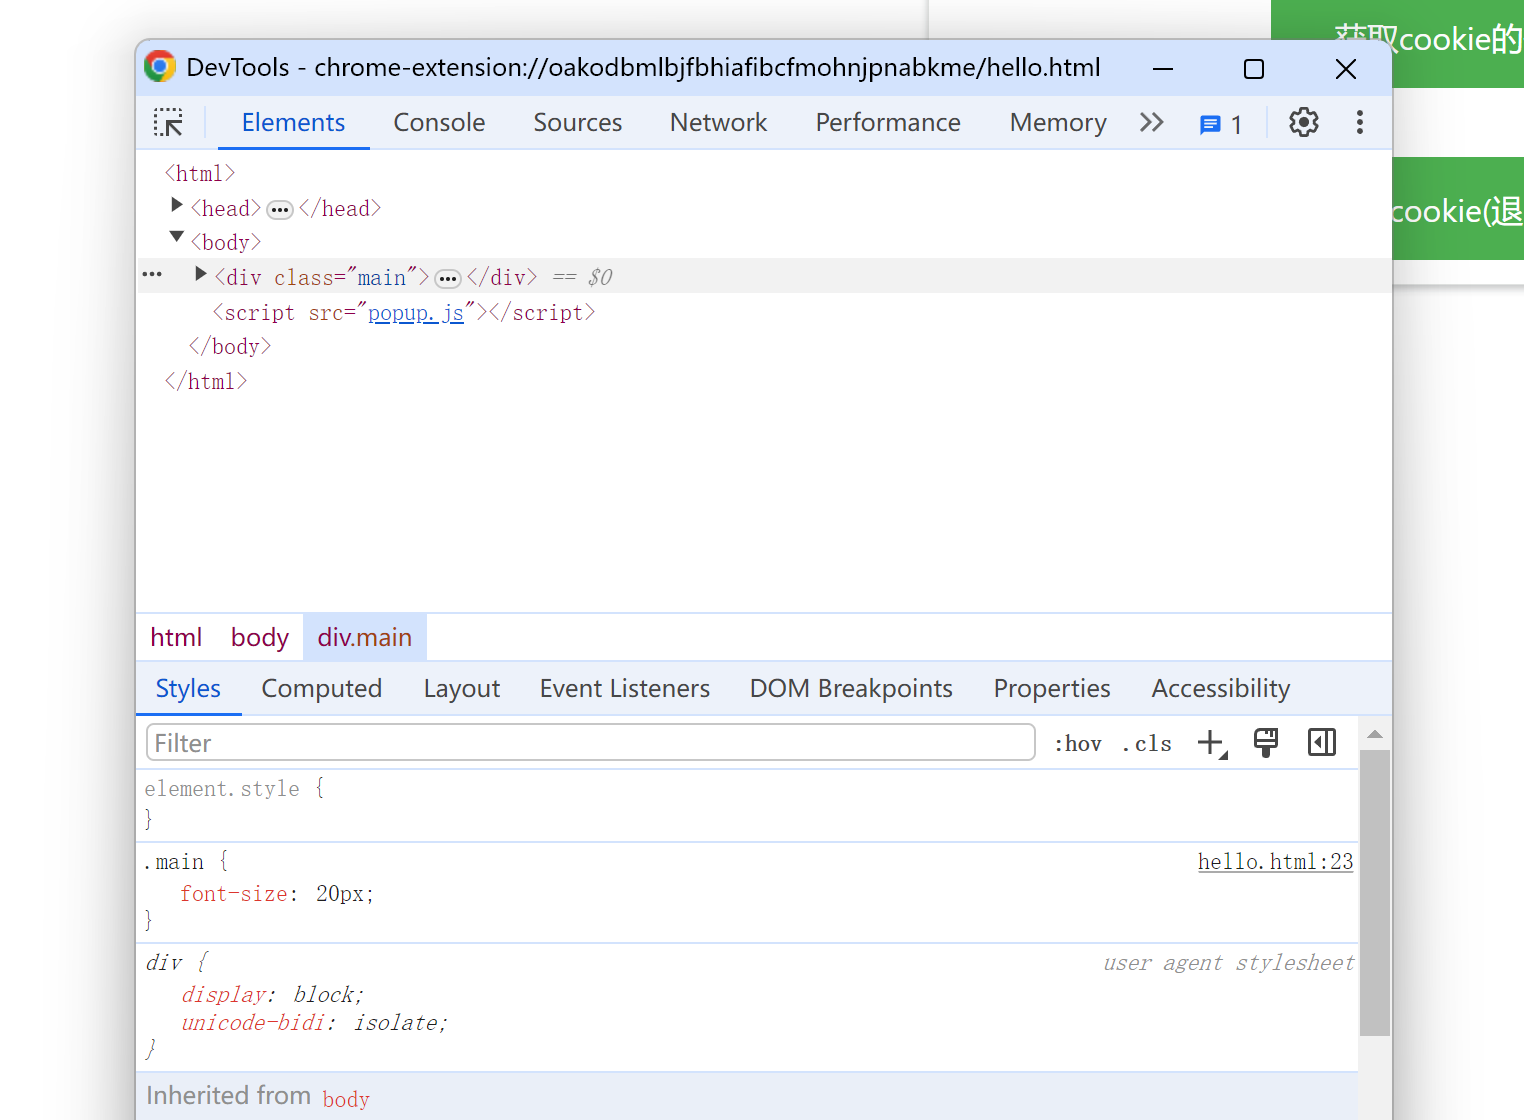
Task: Select the Computed sub-tab
Action: 322,689
